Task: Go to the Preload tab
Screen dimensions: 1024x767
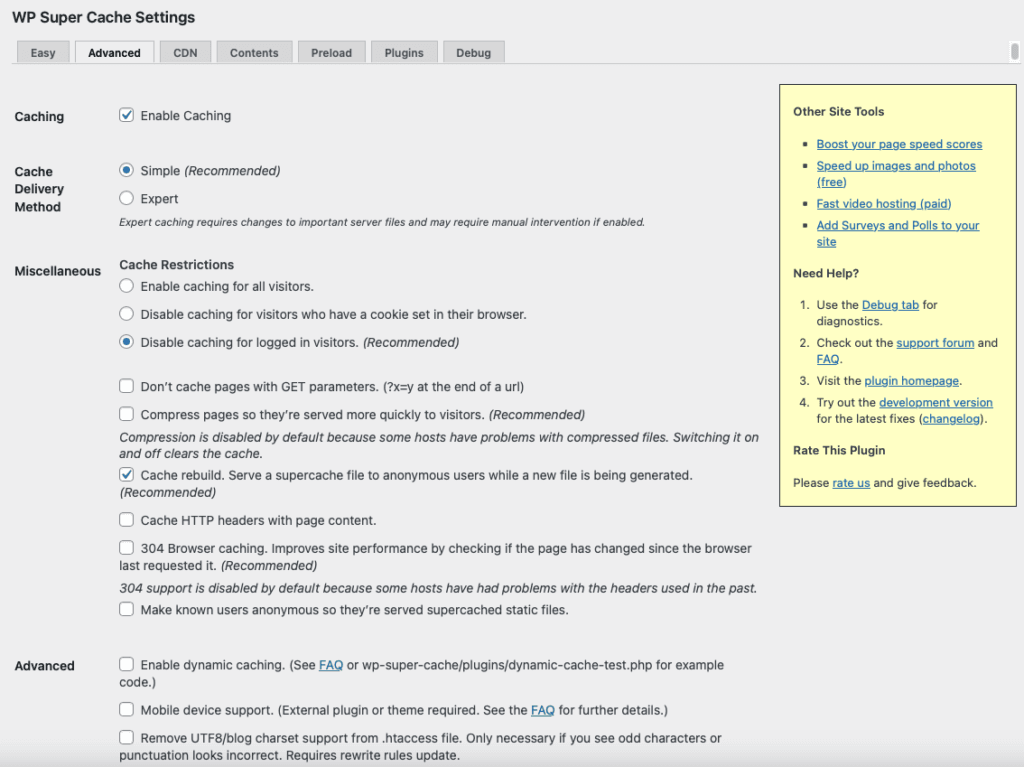Action: [331, 53]
